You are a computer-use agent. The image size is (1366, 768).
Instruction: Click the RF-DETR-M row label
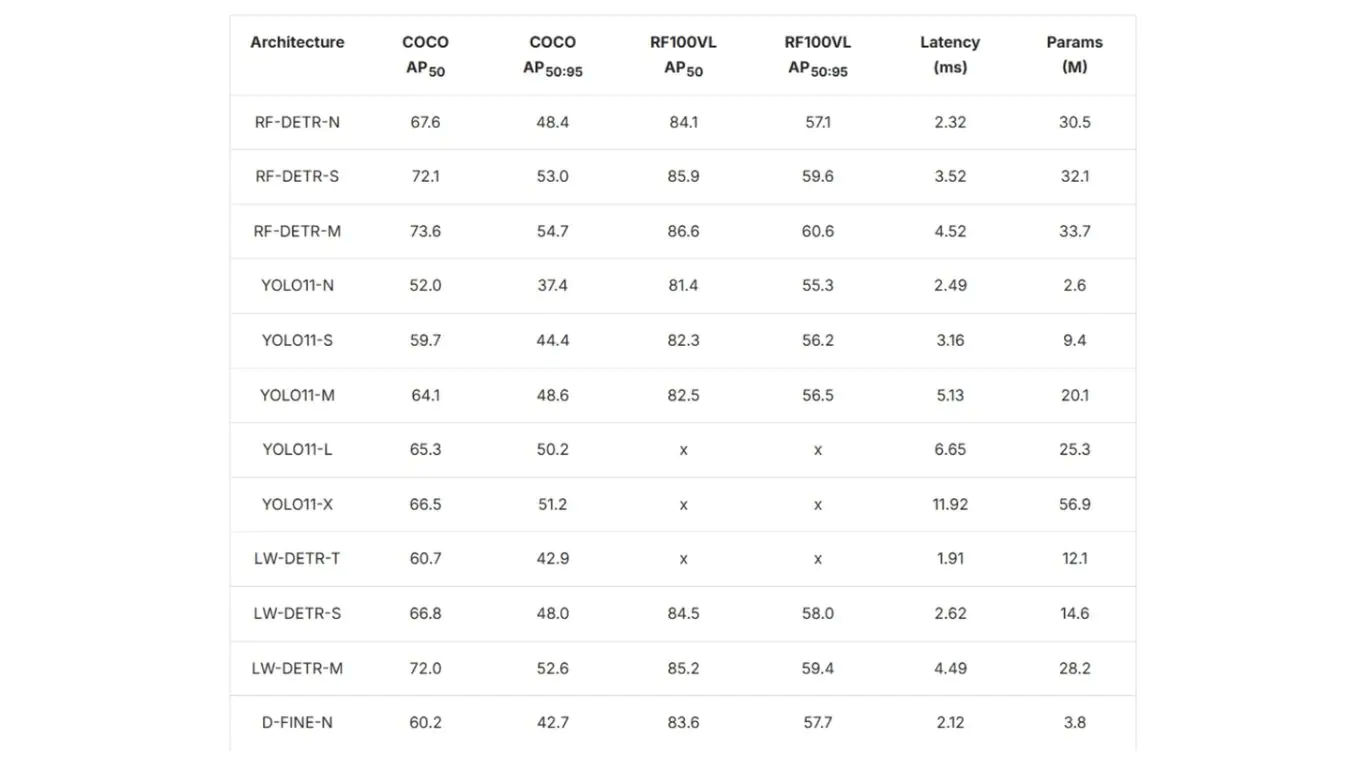(x=297, y=231)
